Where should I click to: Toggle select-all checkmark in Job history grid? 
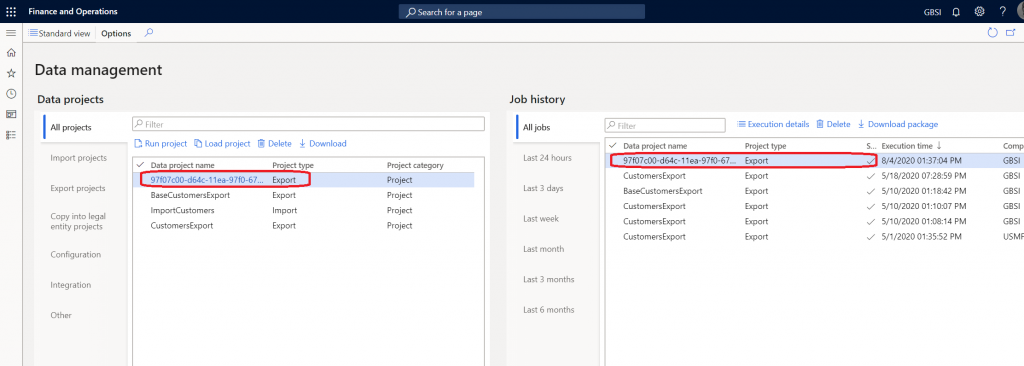(612, 146)
